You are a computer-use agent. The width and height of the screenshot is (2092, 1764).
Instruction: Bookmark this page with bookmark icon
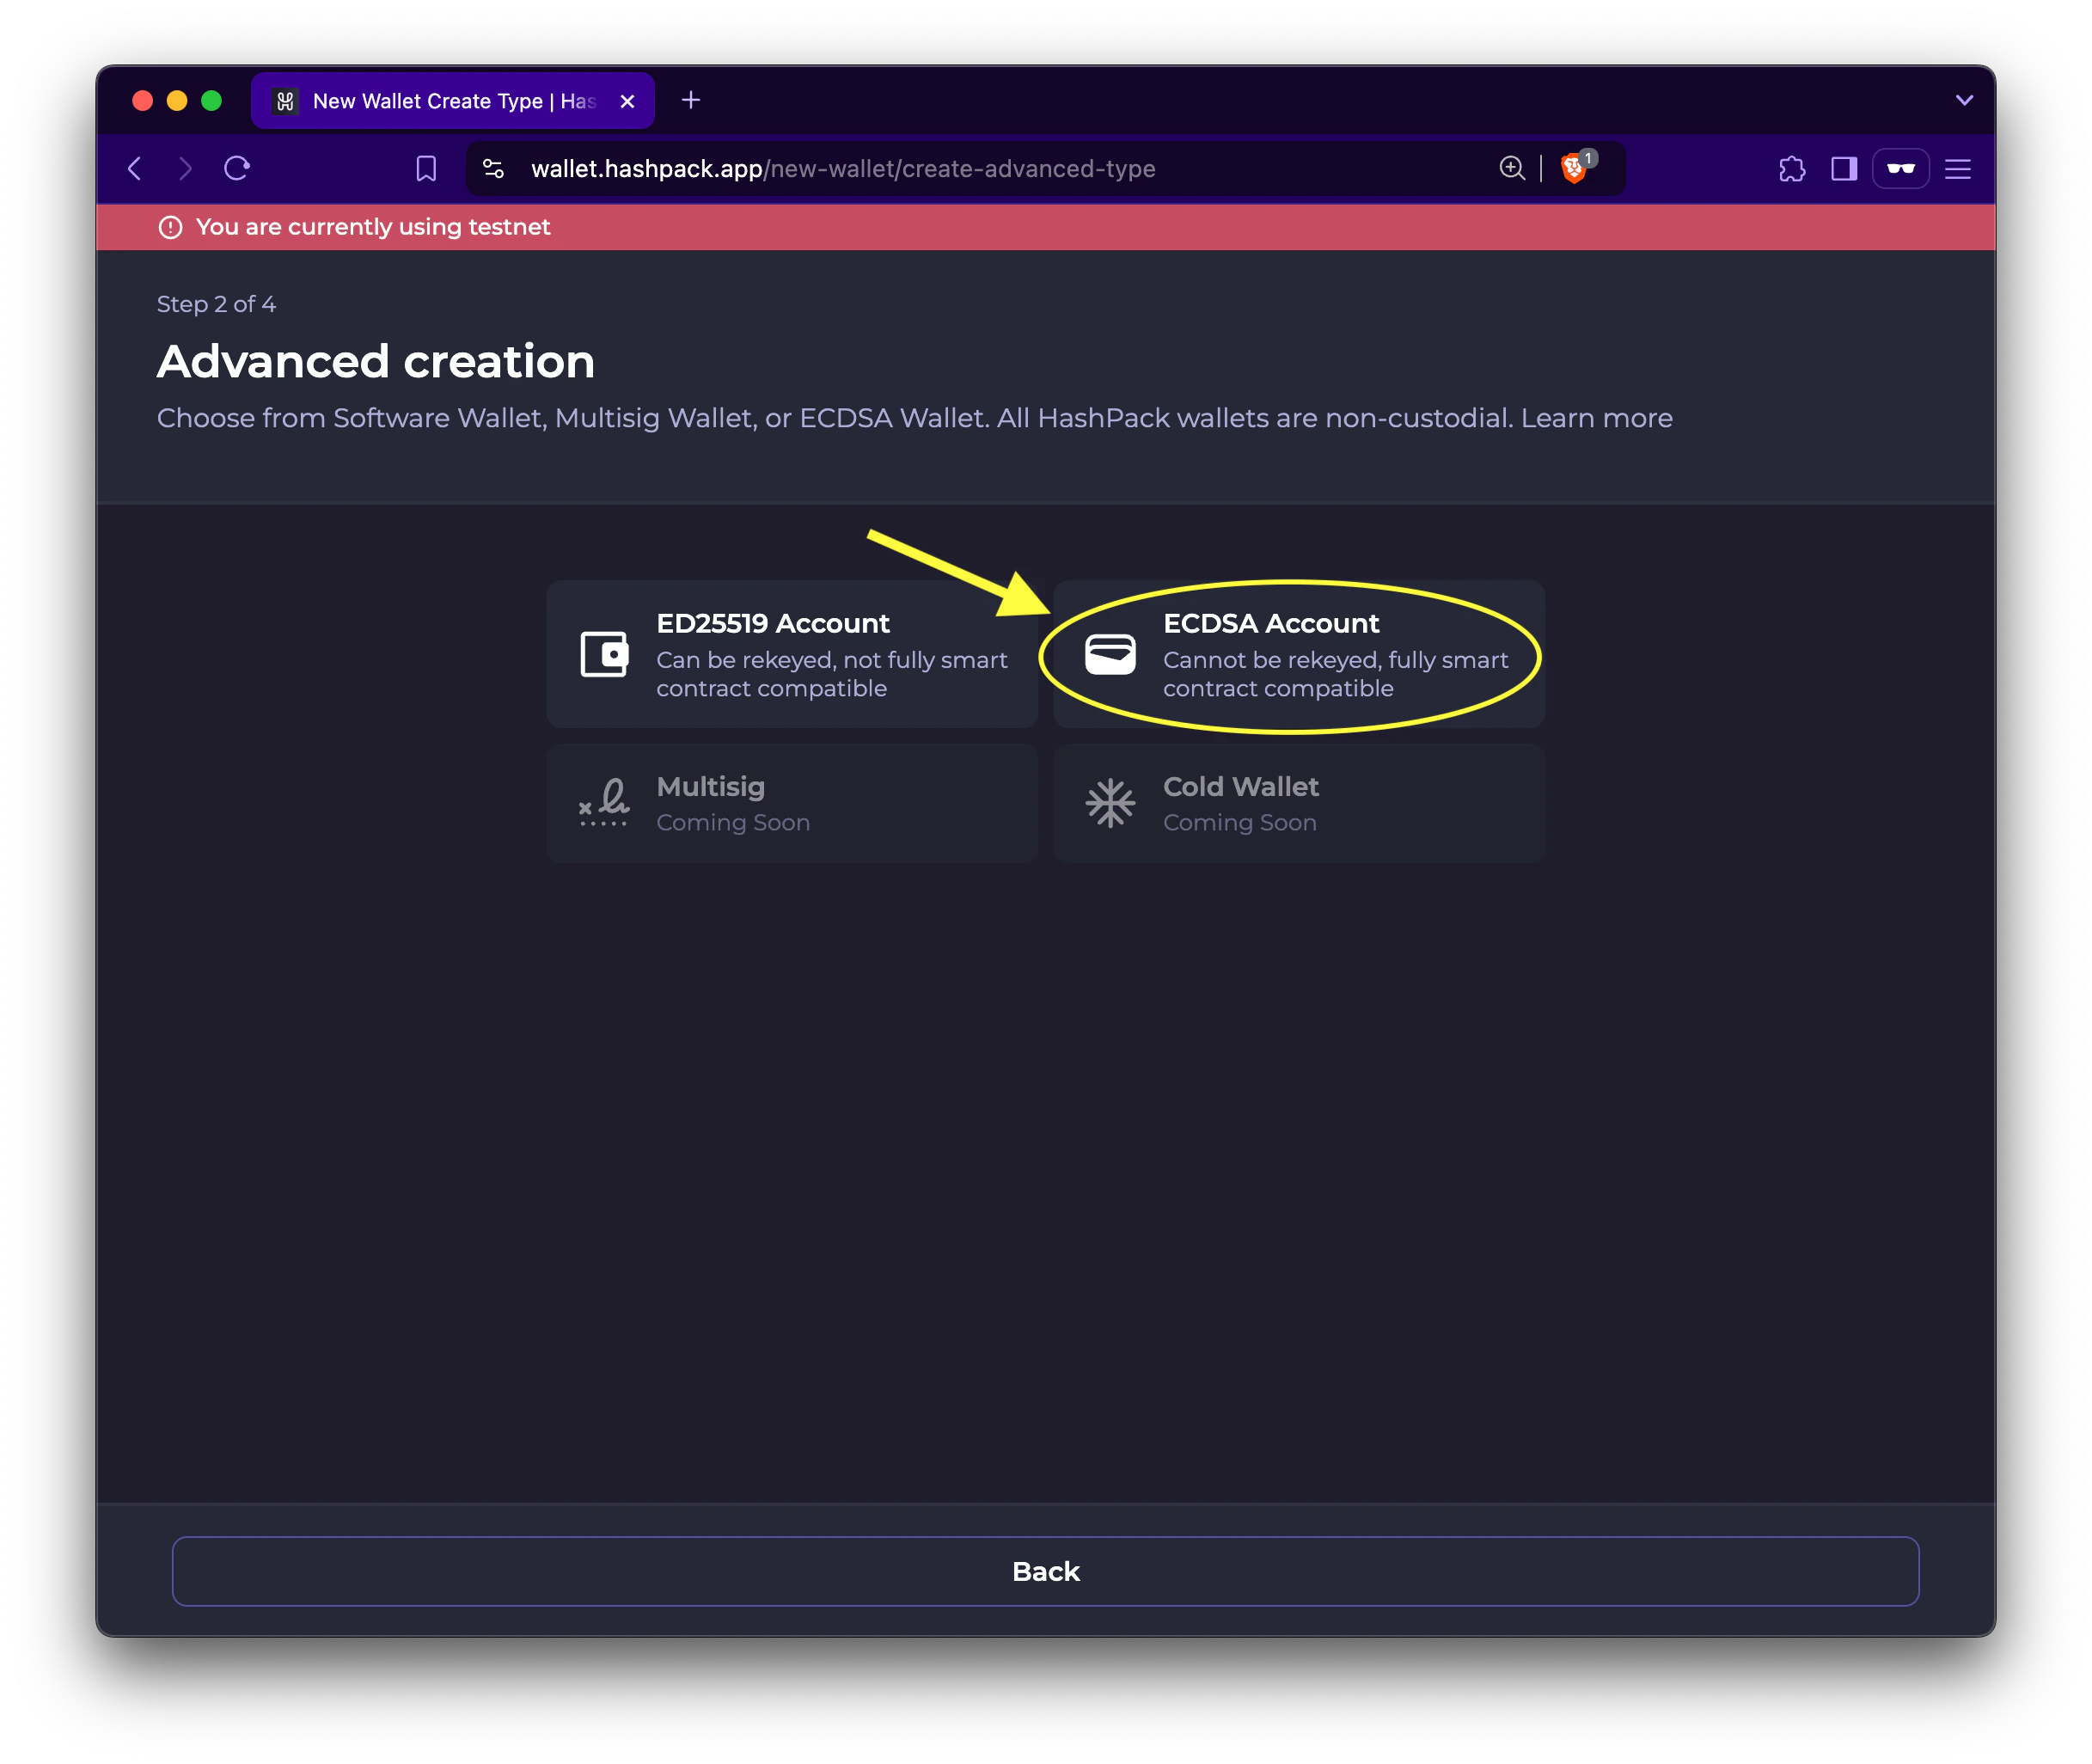click(x=426, y=168)
